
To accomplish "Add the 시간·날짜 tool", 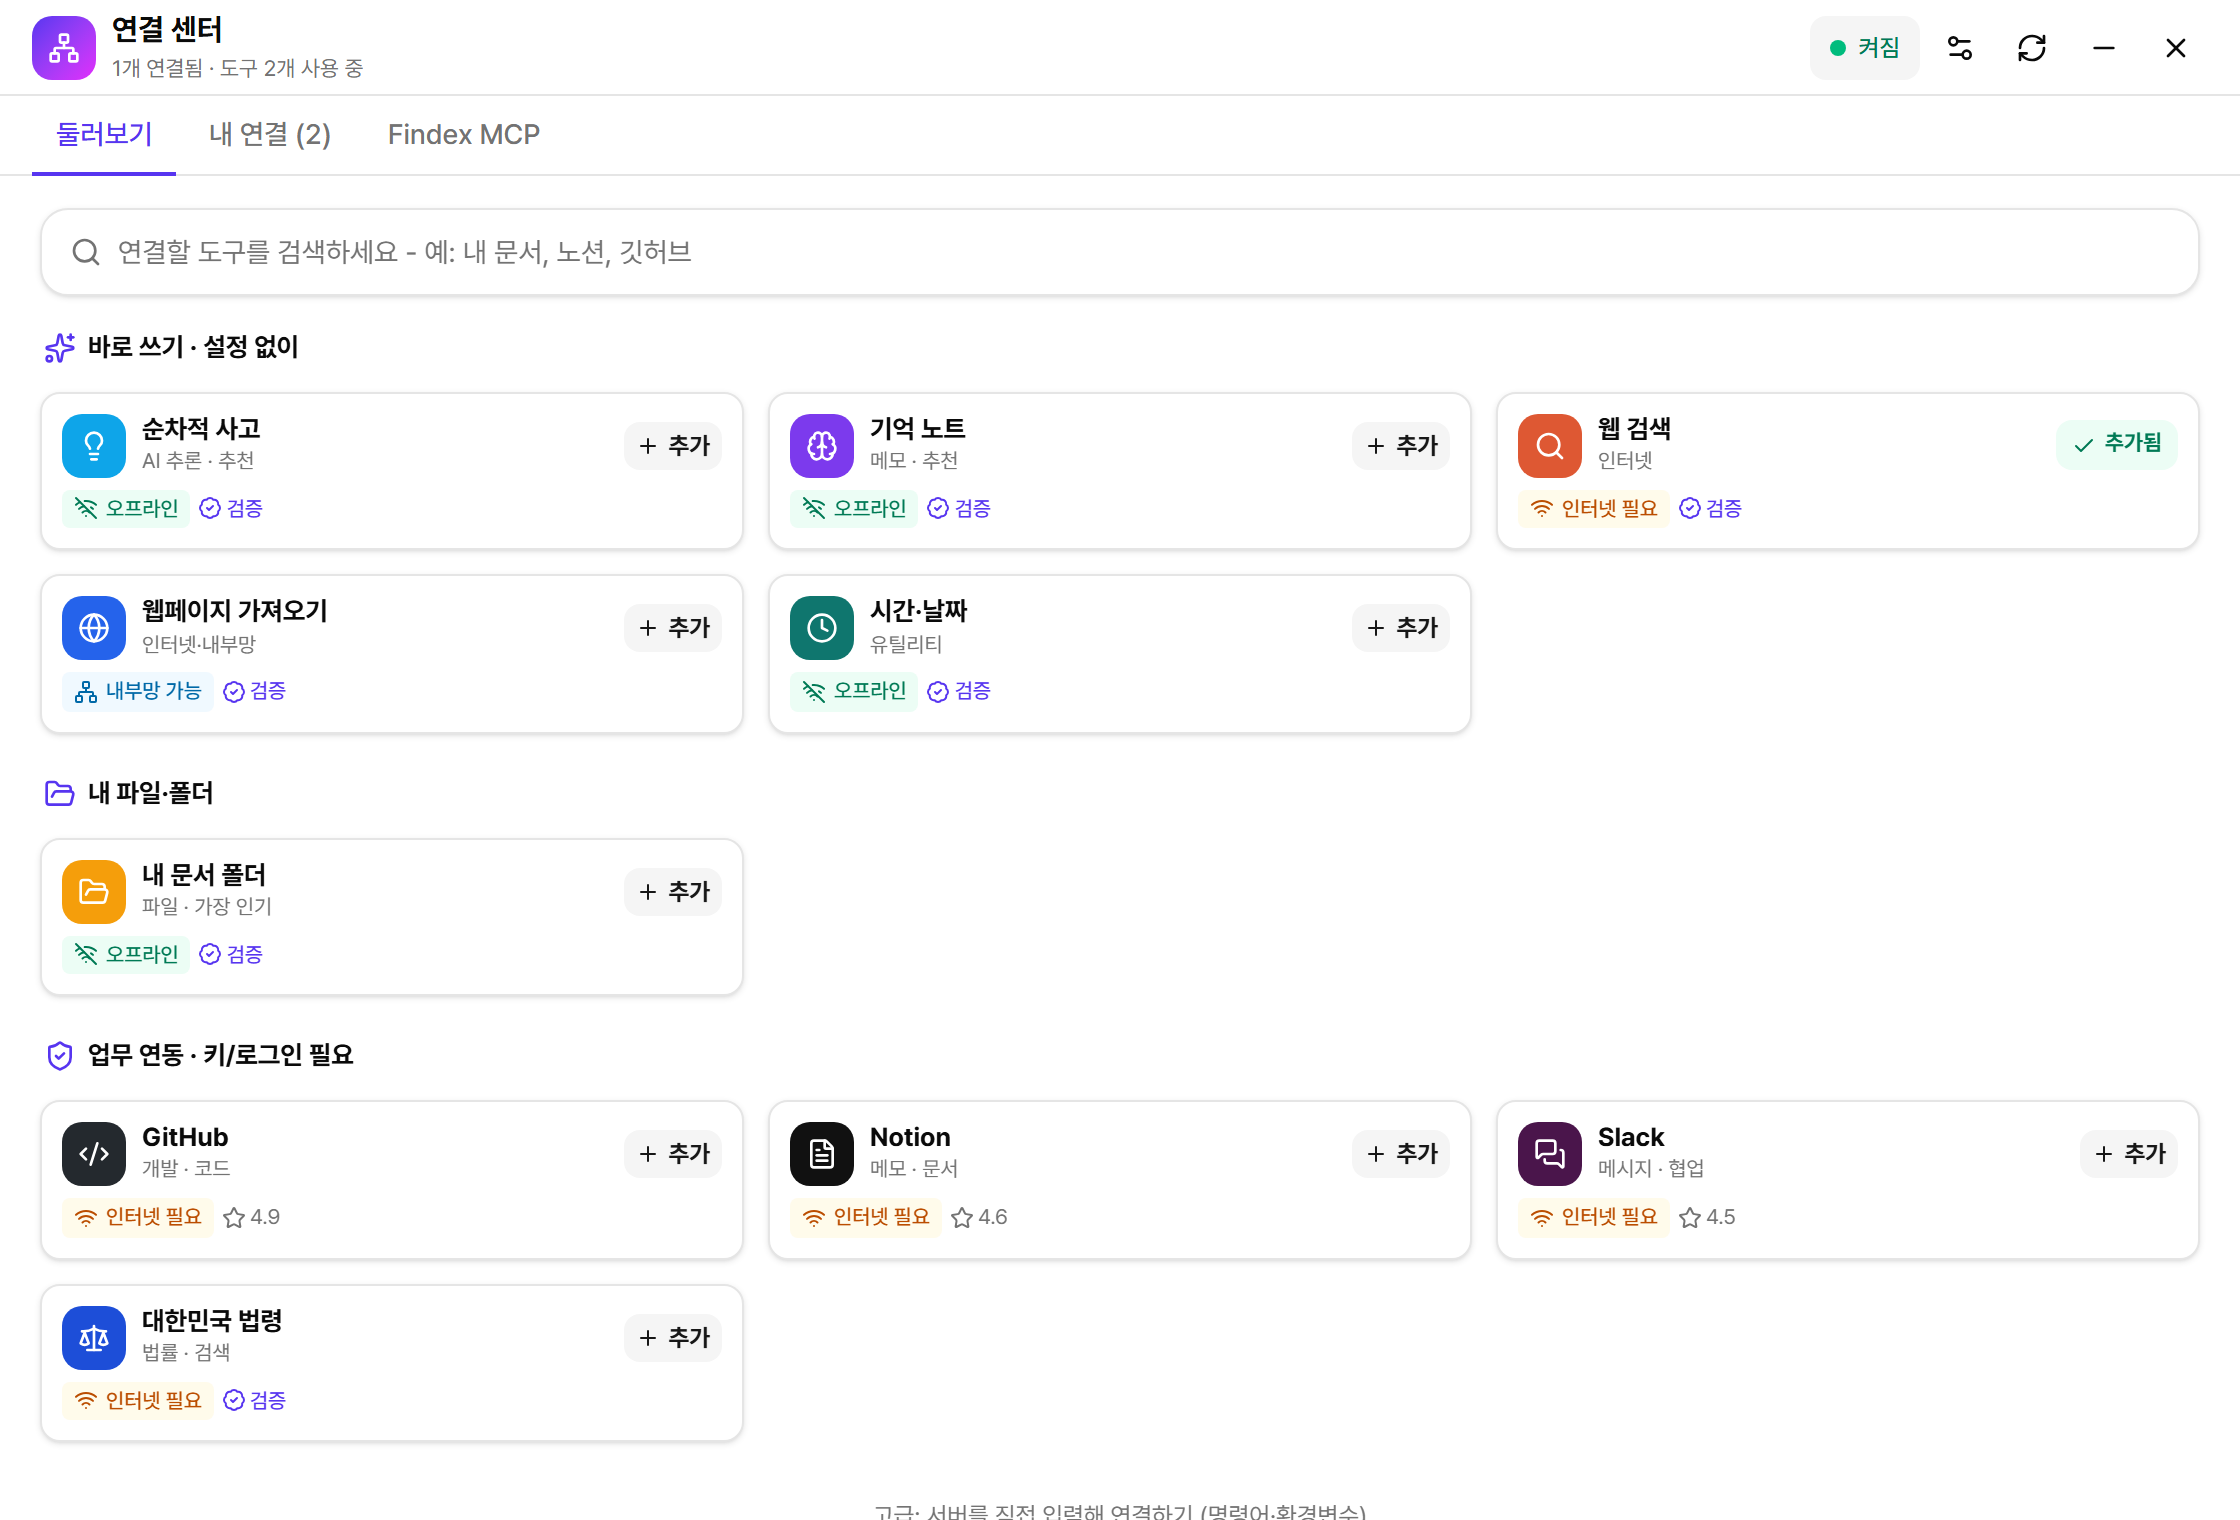I will [x=1401, y=628].
